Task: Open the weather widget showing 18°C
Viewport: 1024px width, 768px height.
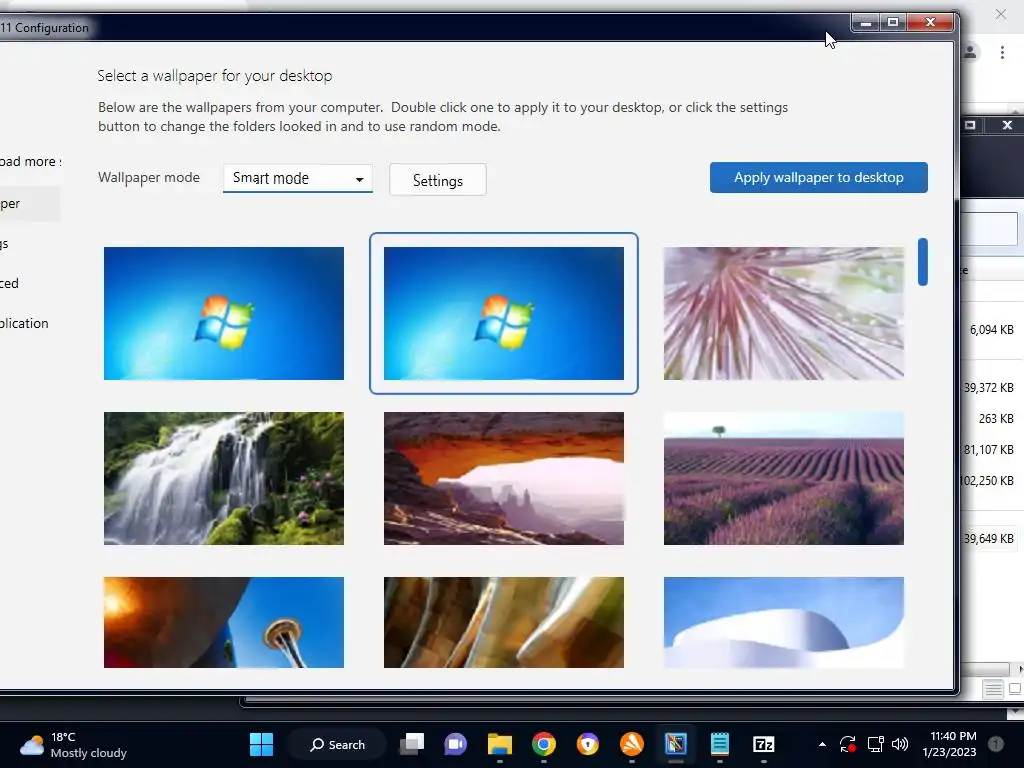Action: [x=73, y=745]
